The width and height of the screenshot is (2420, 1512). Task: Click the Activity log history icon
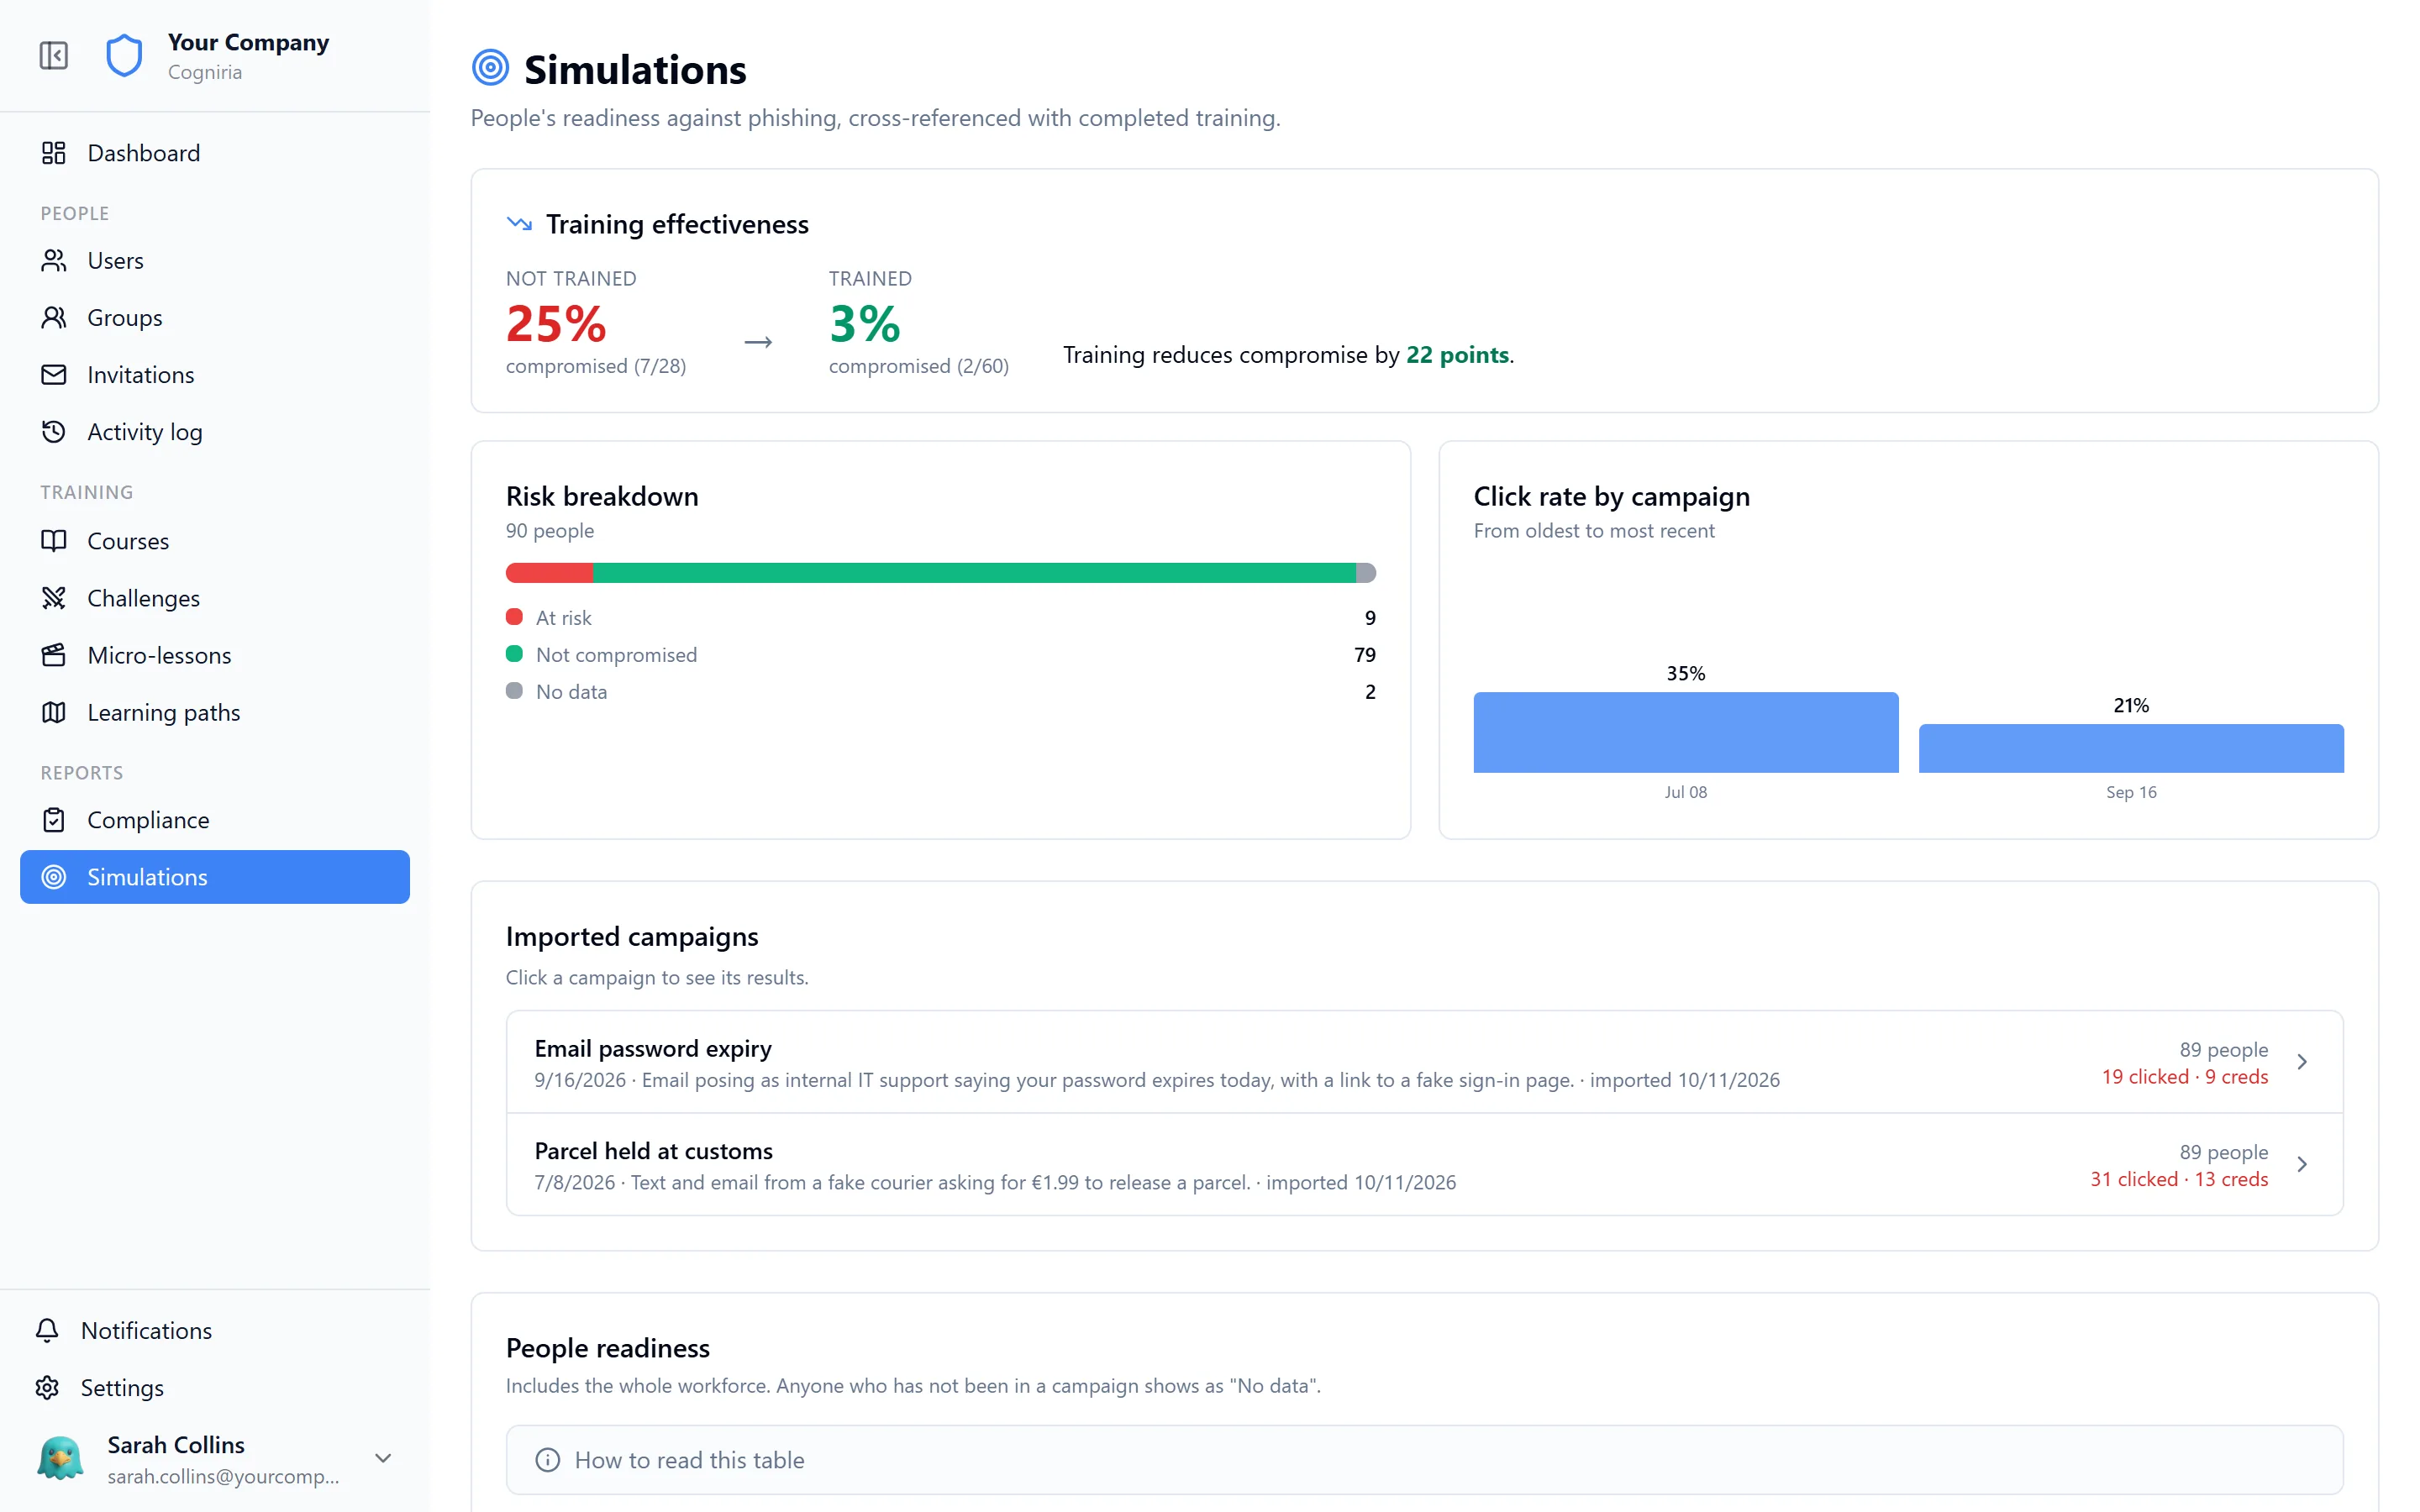coord(54,432)
